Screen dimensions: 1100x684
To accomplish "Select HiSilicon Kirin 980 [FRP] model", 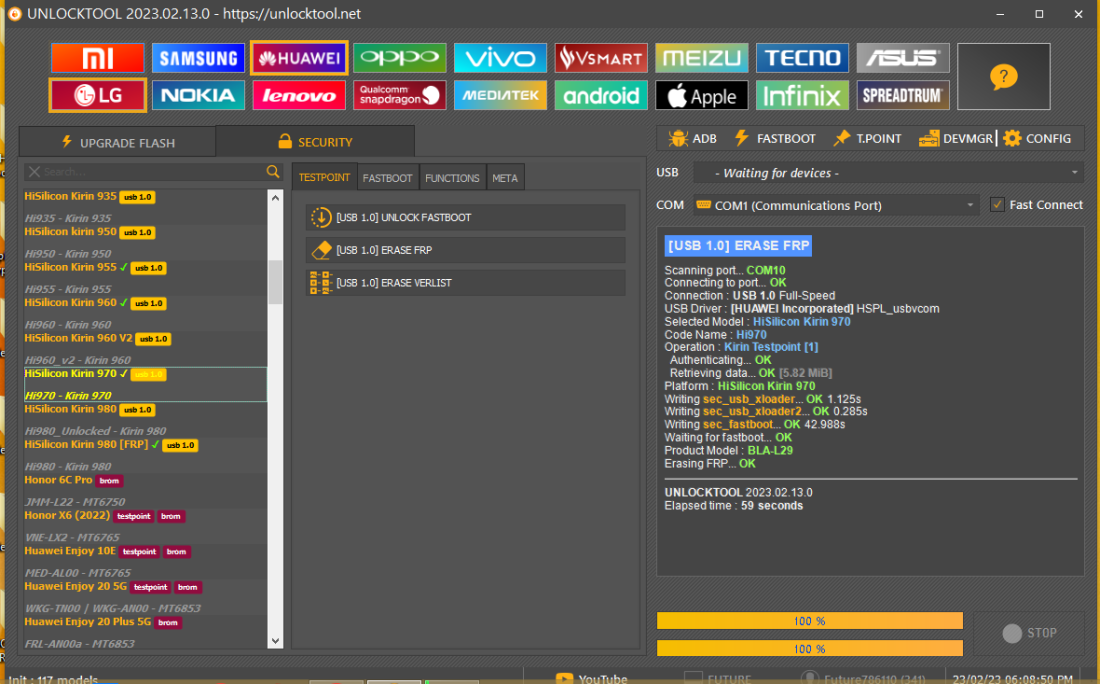I will tap(145, 455).
